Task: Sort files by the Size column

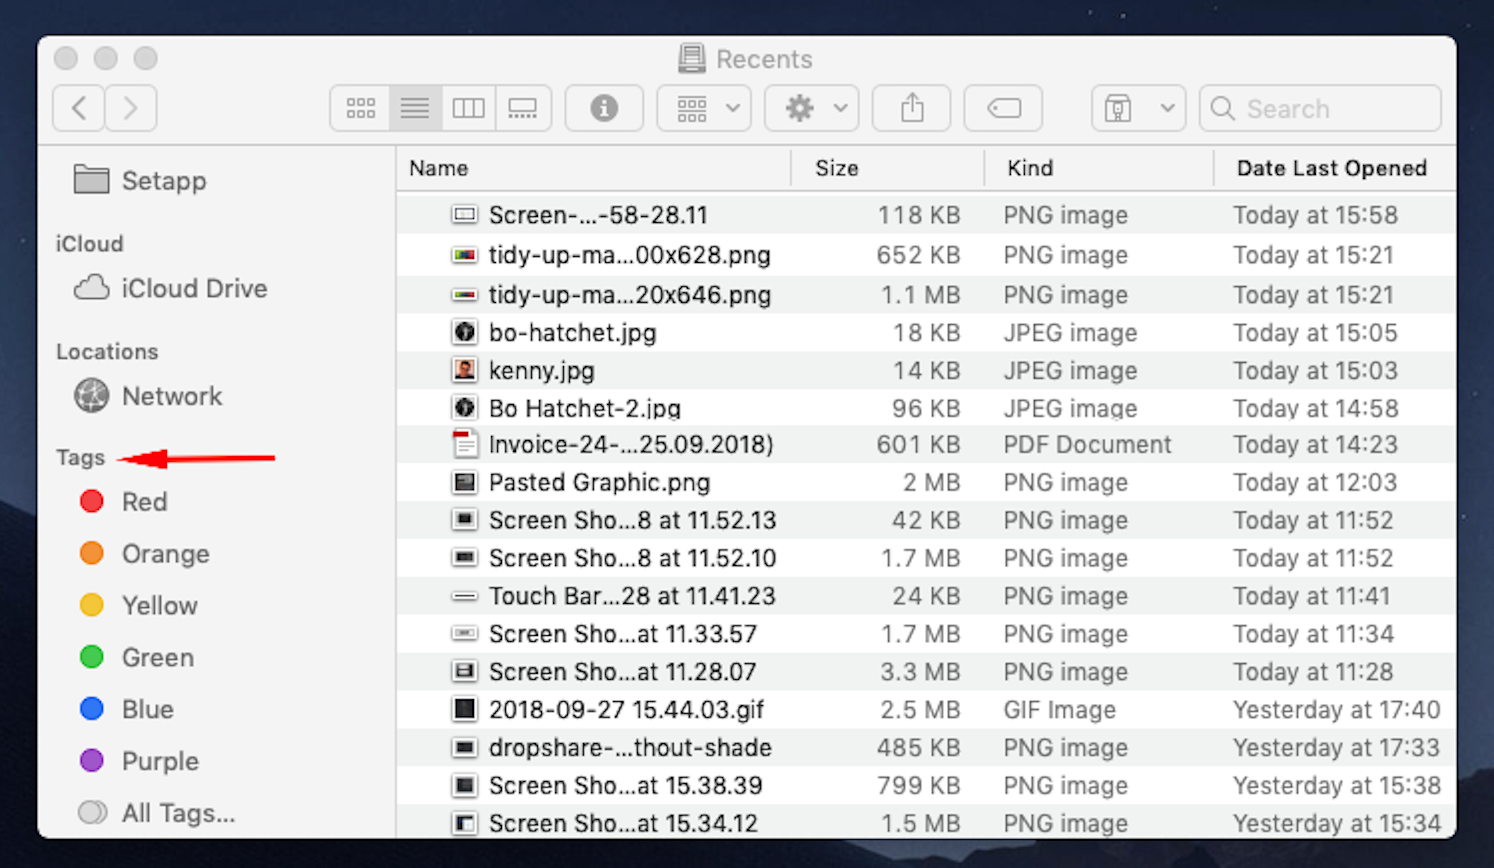Action: coord(836,168)
